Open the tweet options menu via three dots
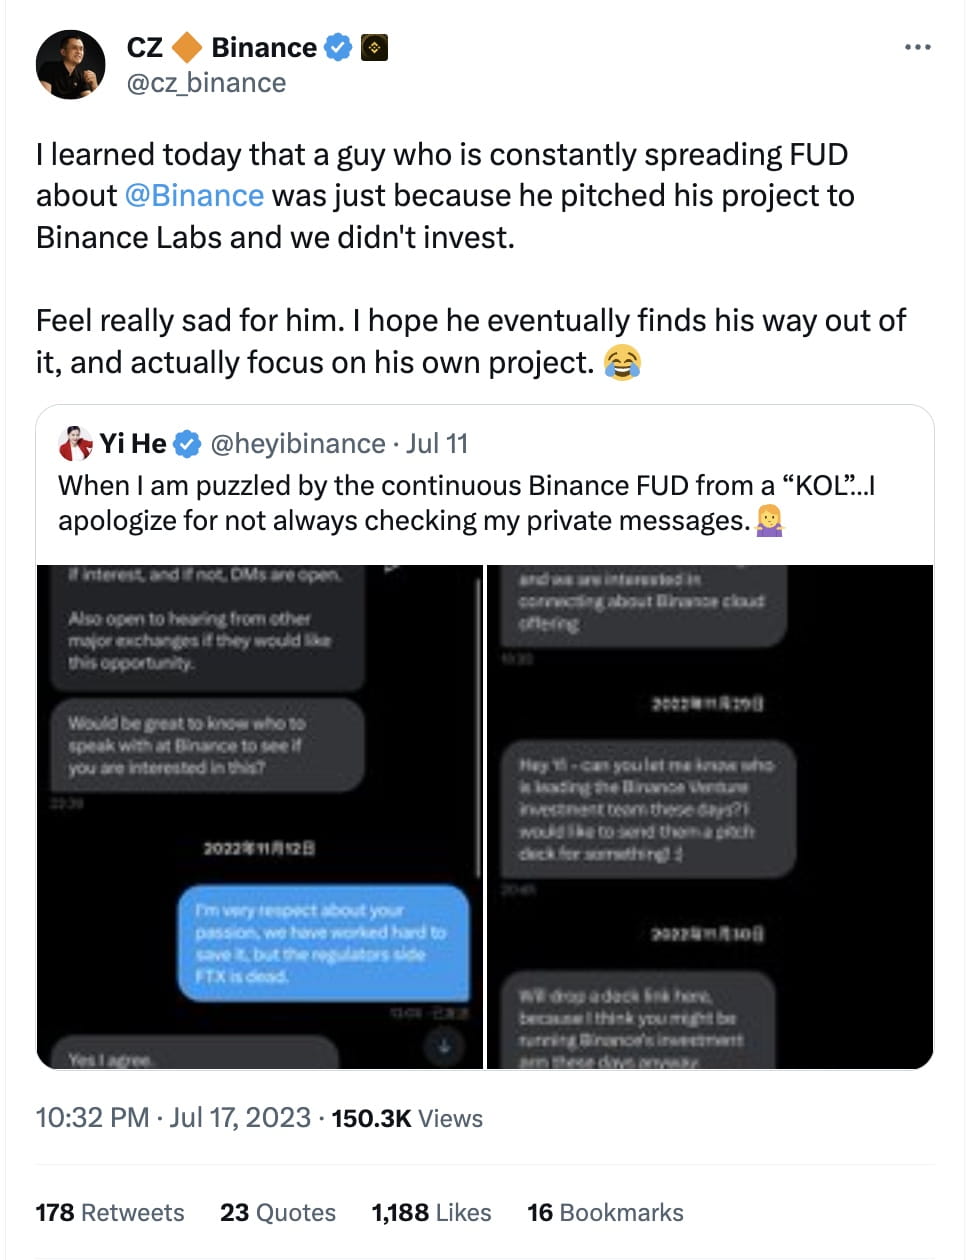Viewport: 970px width, 1260px height. (917, 46)
